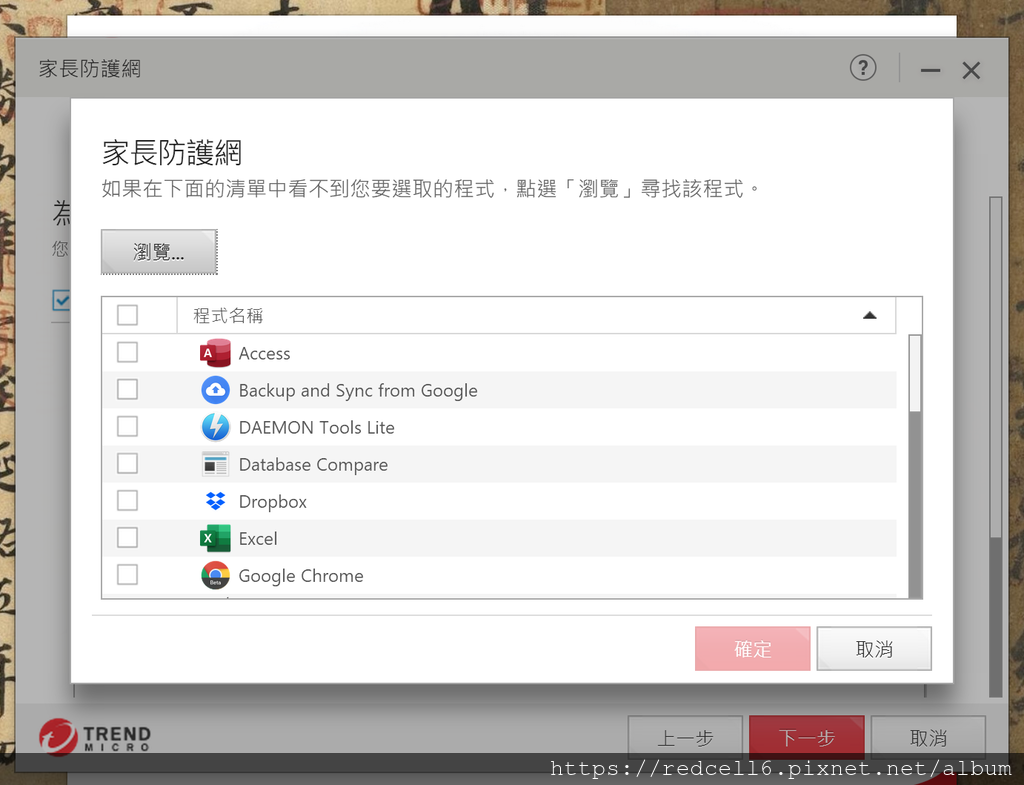Screen dimensions: 1024x785
Task: Click 上一步 in the background window
Action: (685, 737)
